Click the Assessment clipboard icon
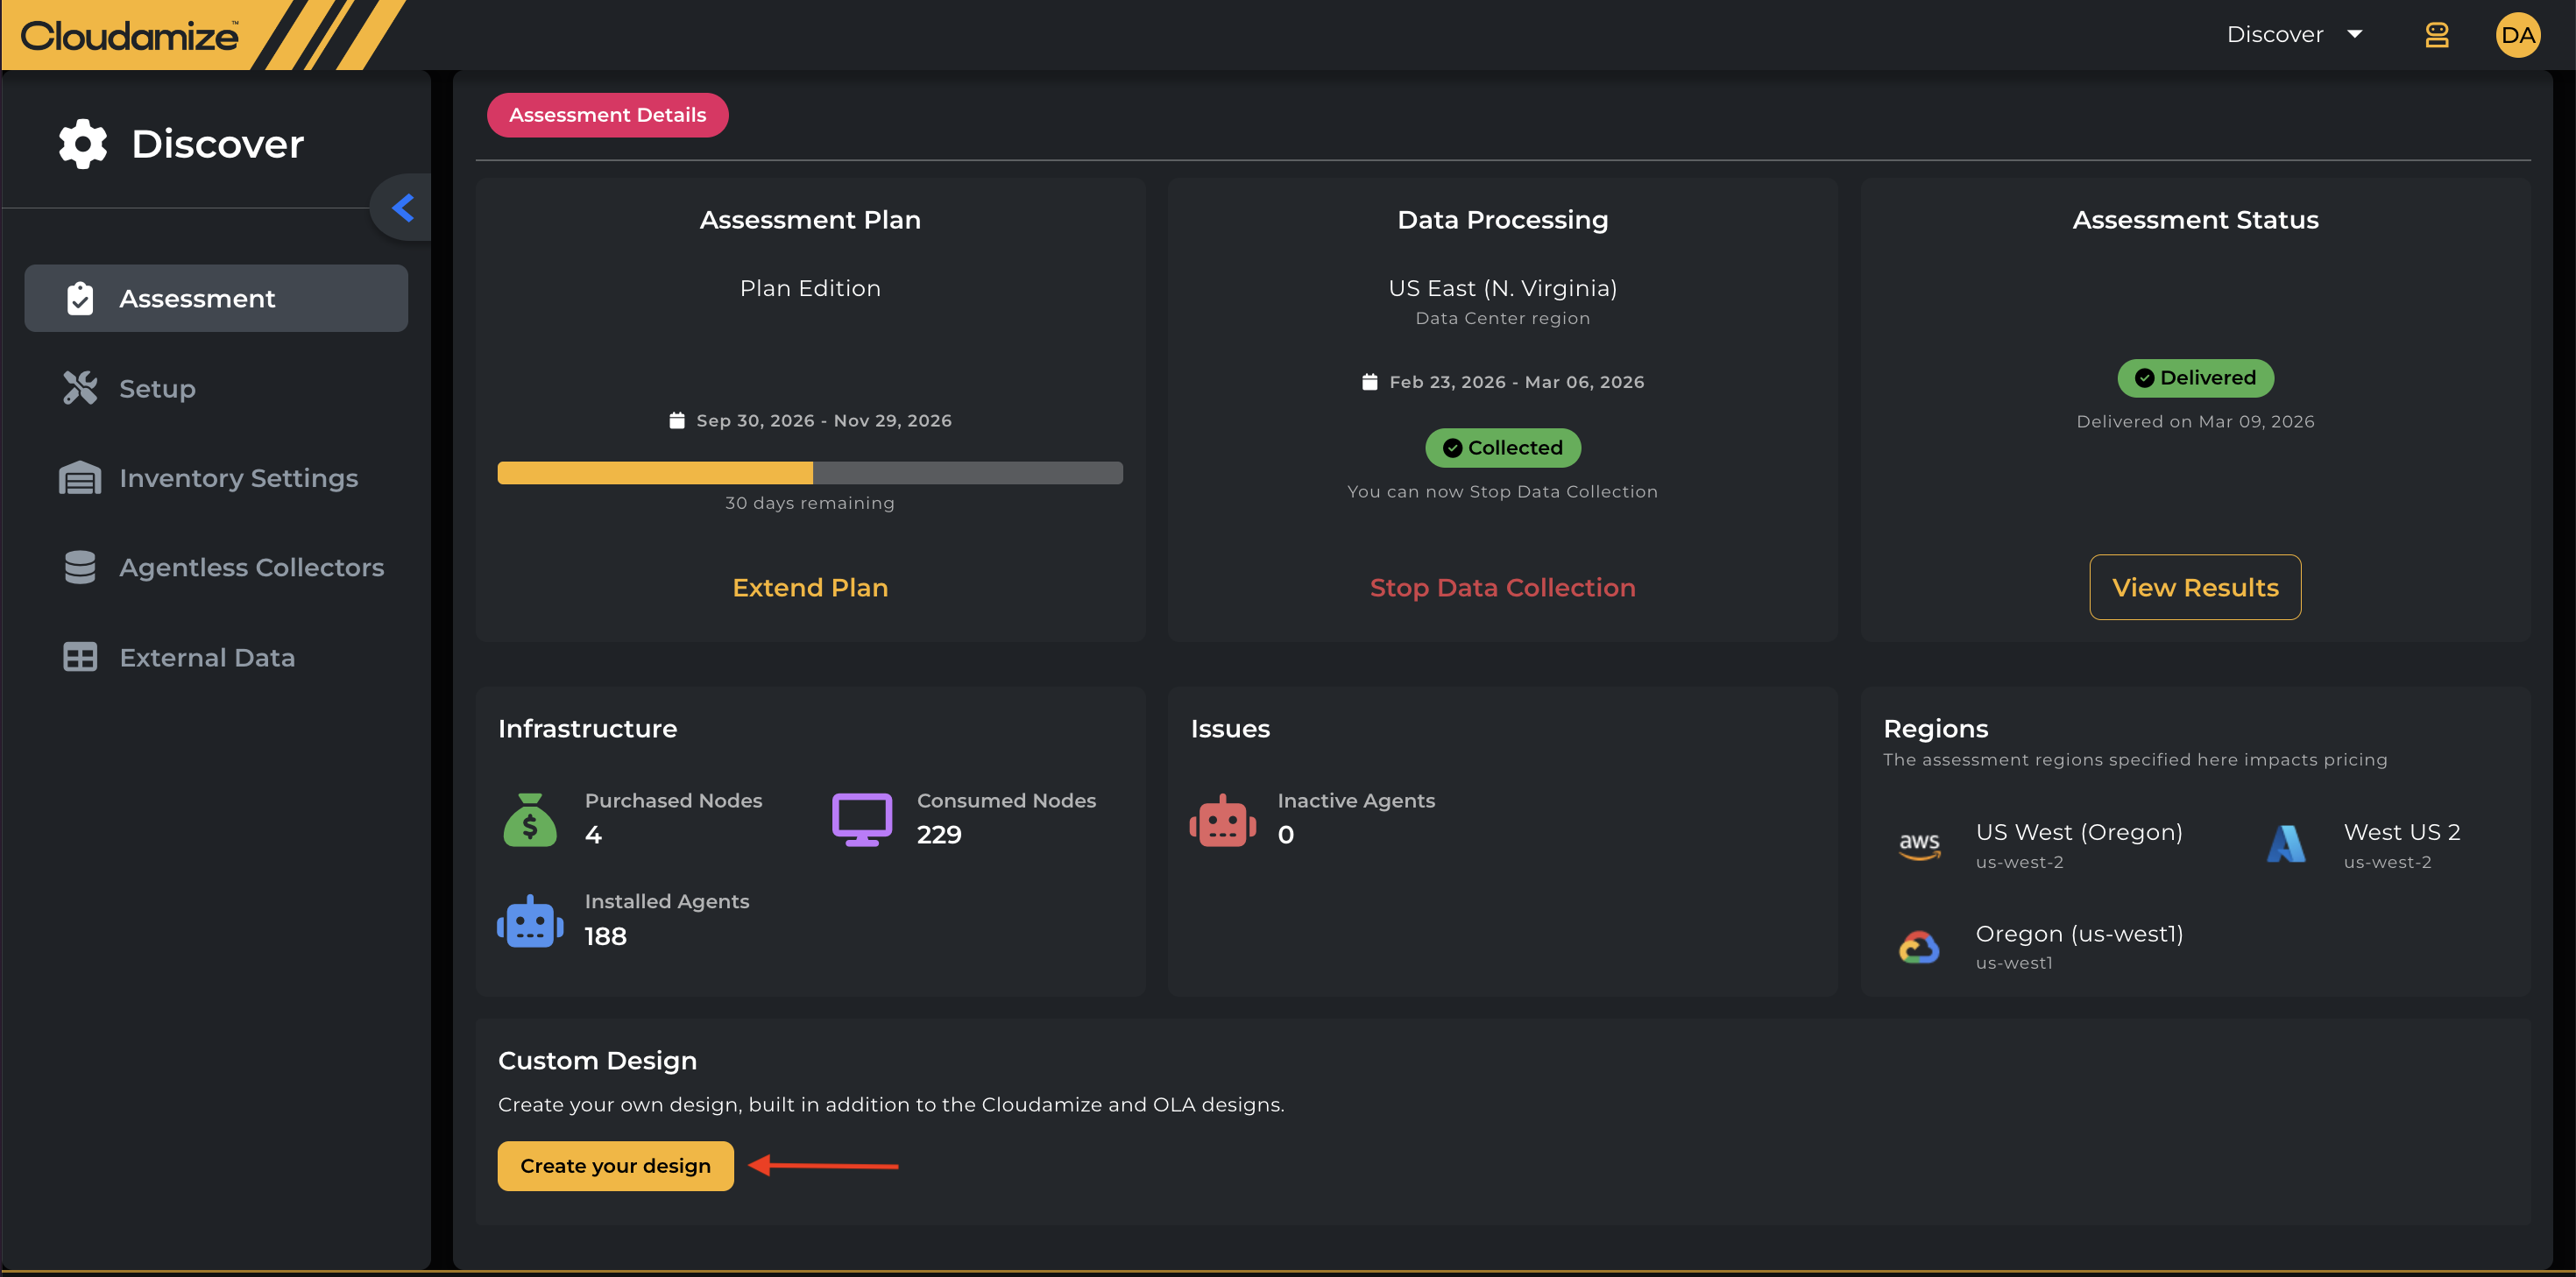2576x1277 pixels. point(80,298)
